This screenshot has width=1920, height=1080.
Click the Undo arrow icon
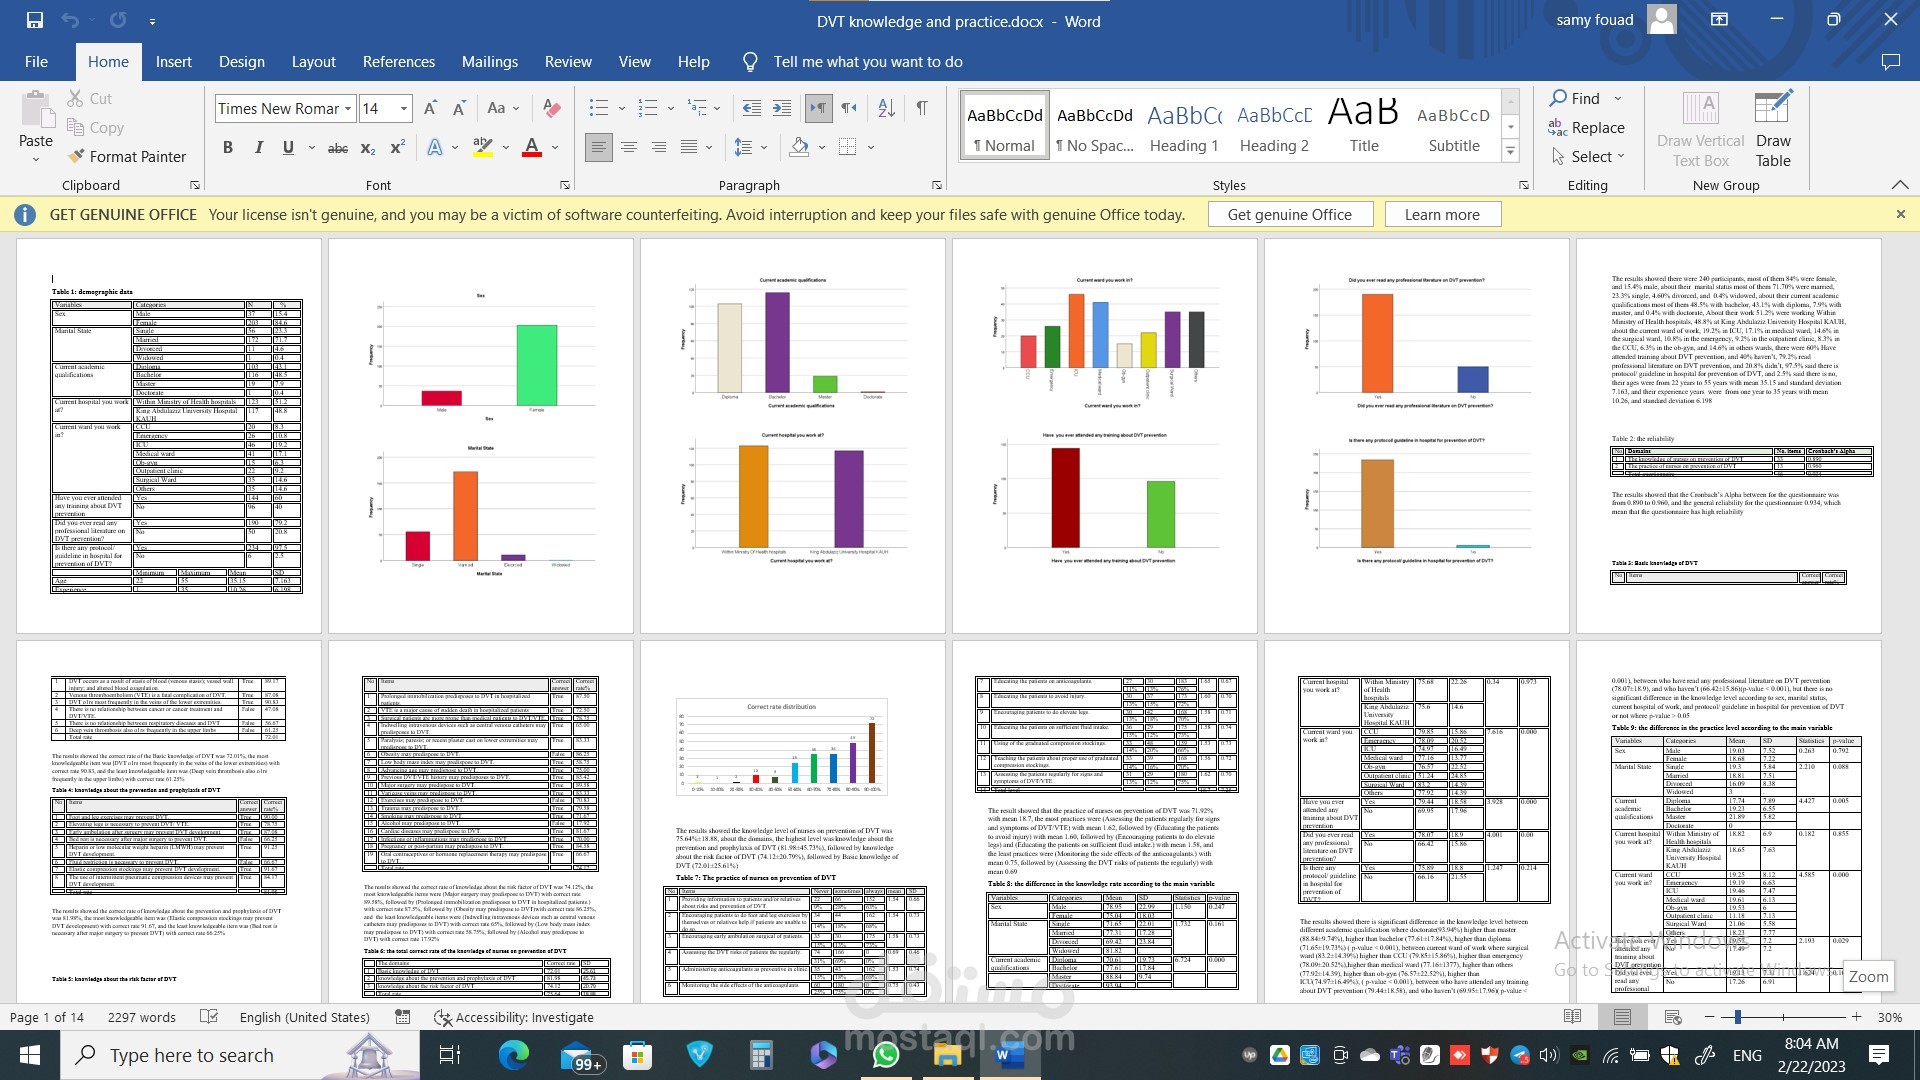tap(70, 20)
